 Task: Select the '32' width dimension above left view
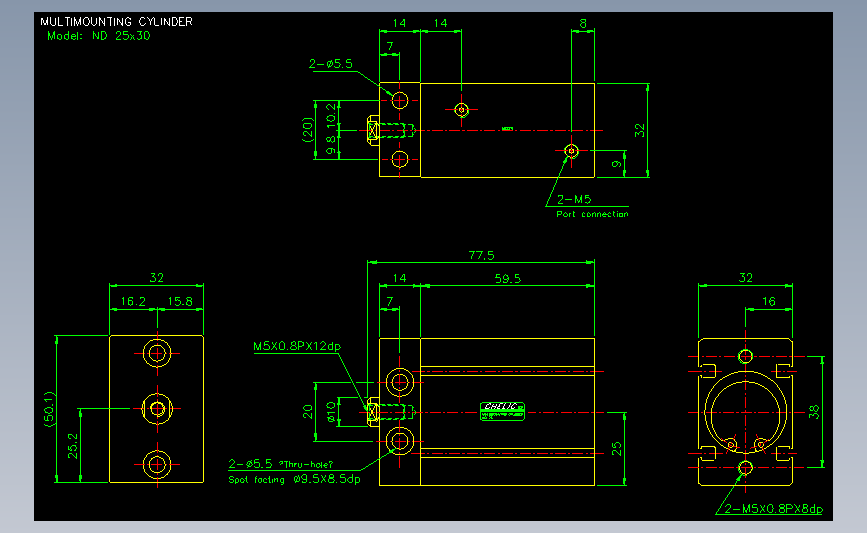click(156, 278)
